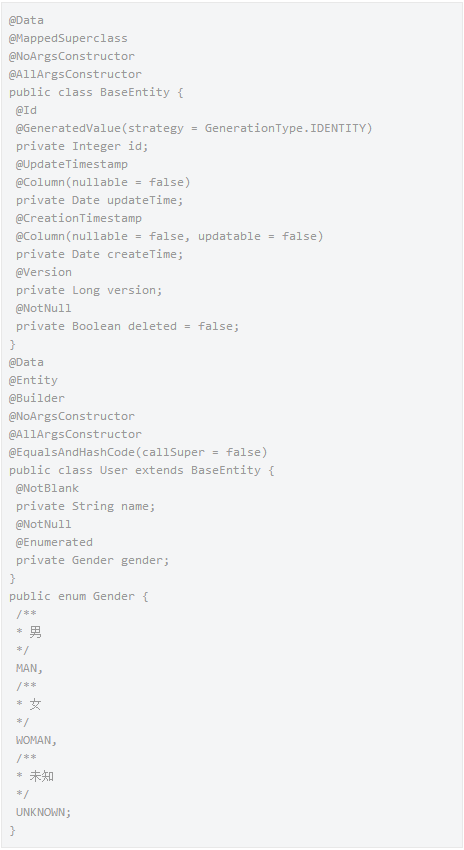Screen dimensions: 464x850
Task: Select the public class BaseEntity declaration
Action: coord(96,92)
